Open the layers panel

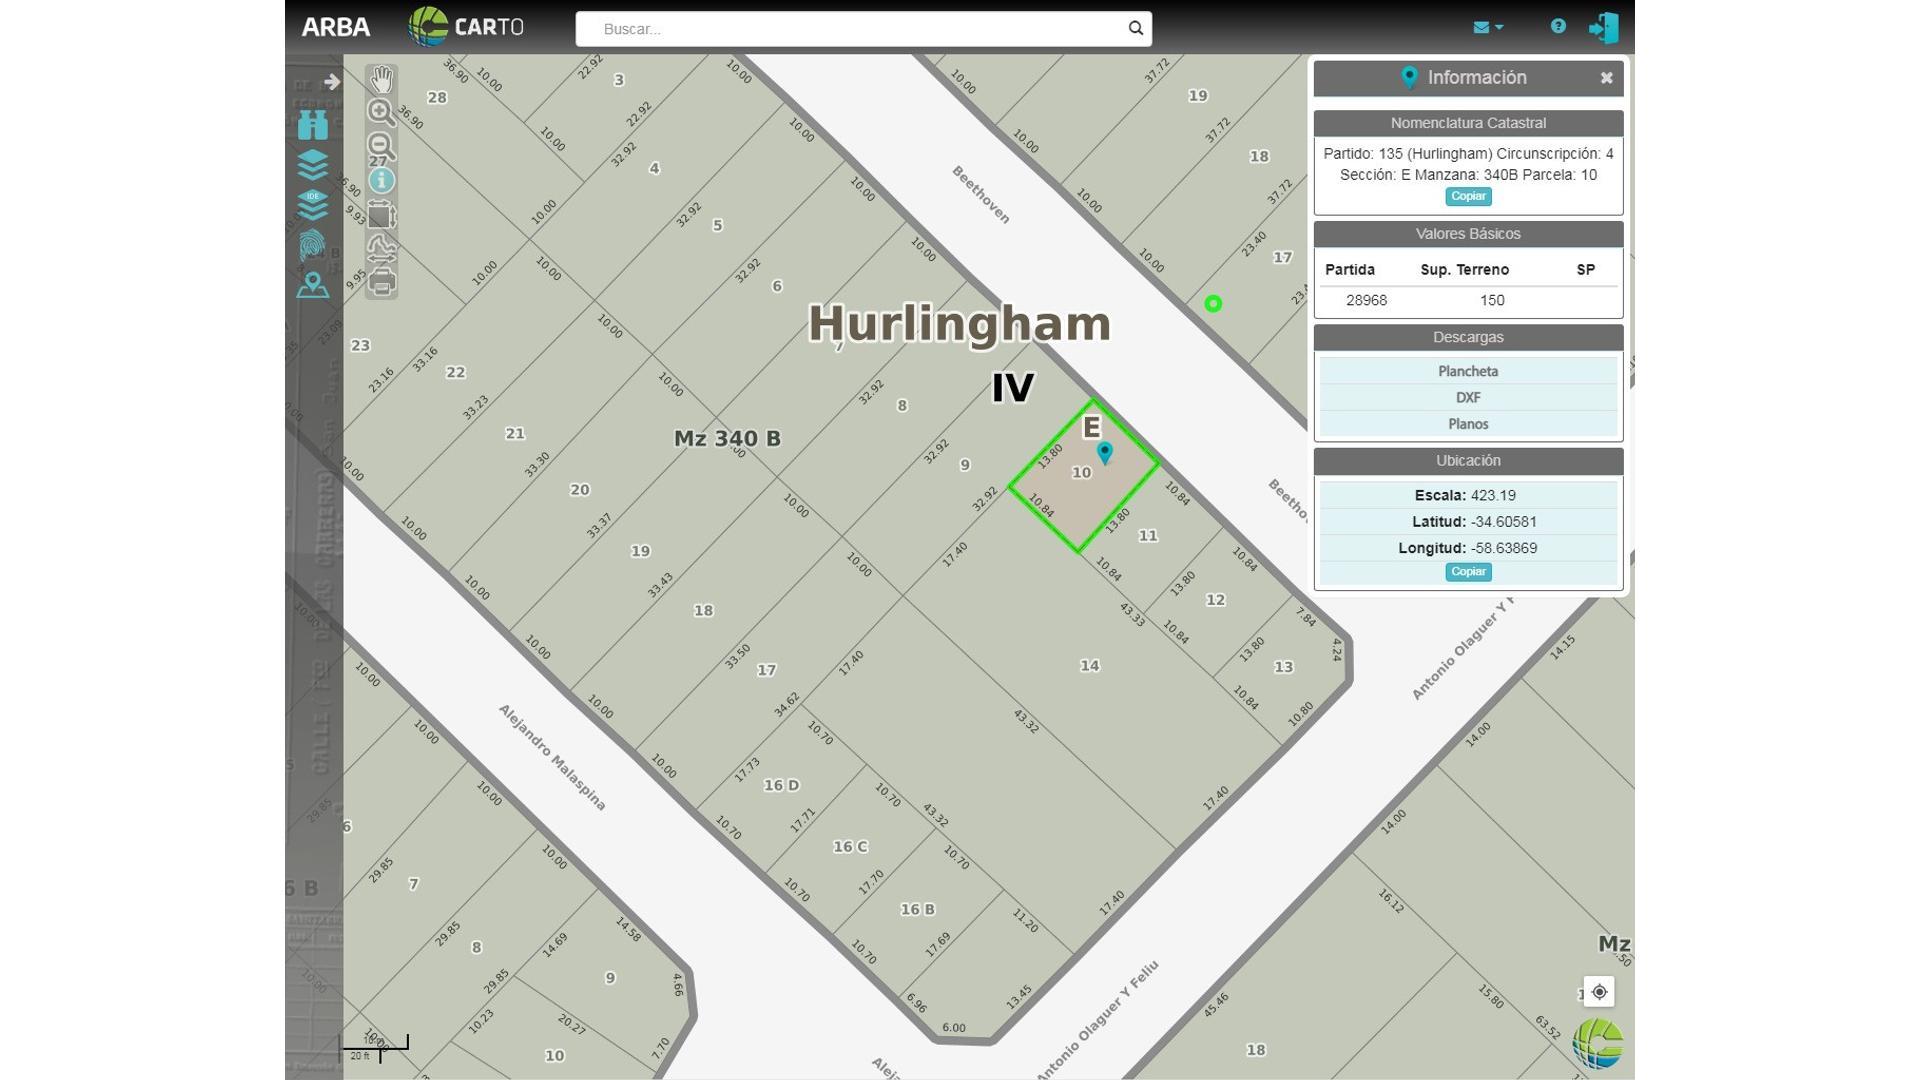(x=313, y=164)
